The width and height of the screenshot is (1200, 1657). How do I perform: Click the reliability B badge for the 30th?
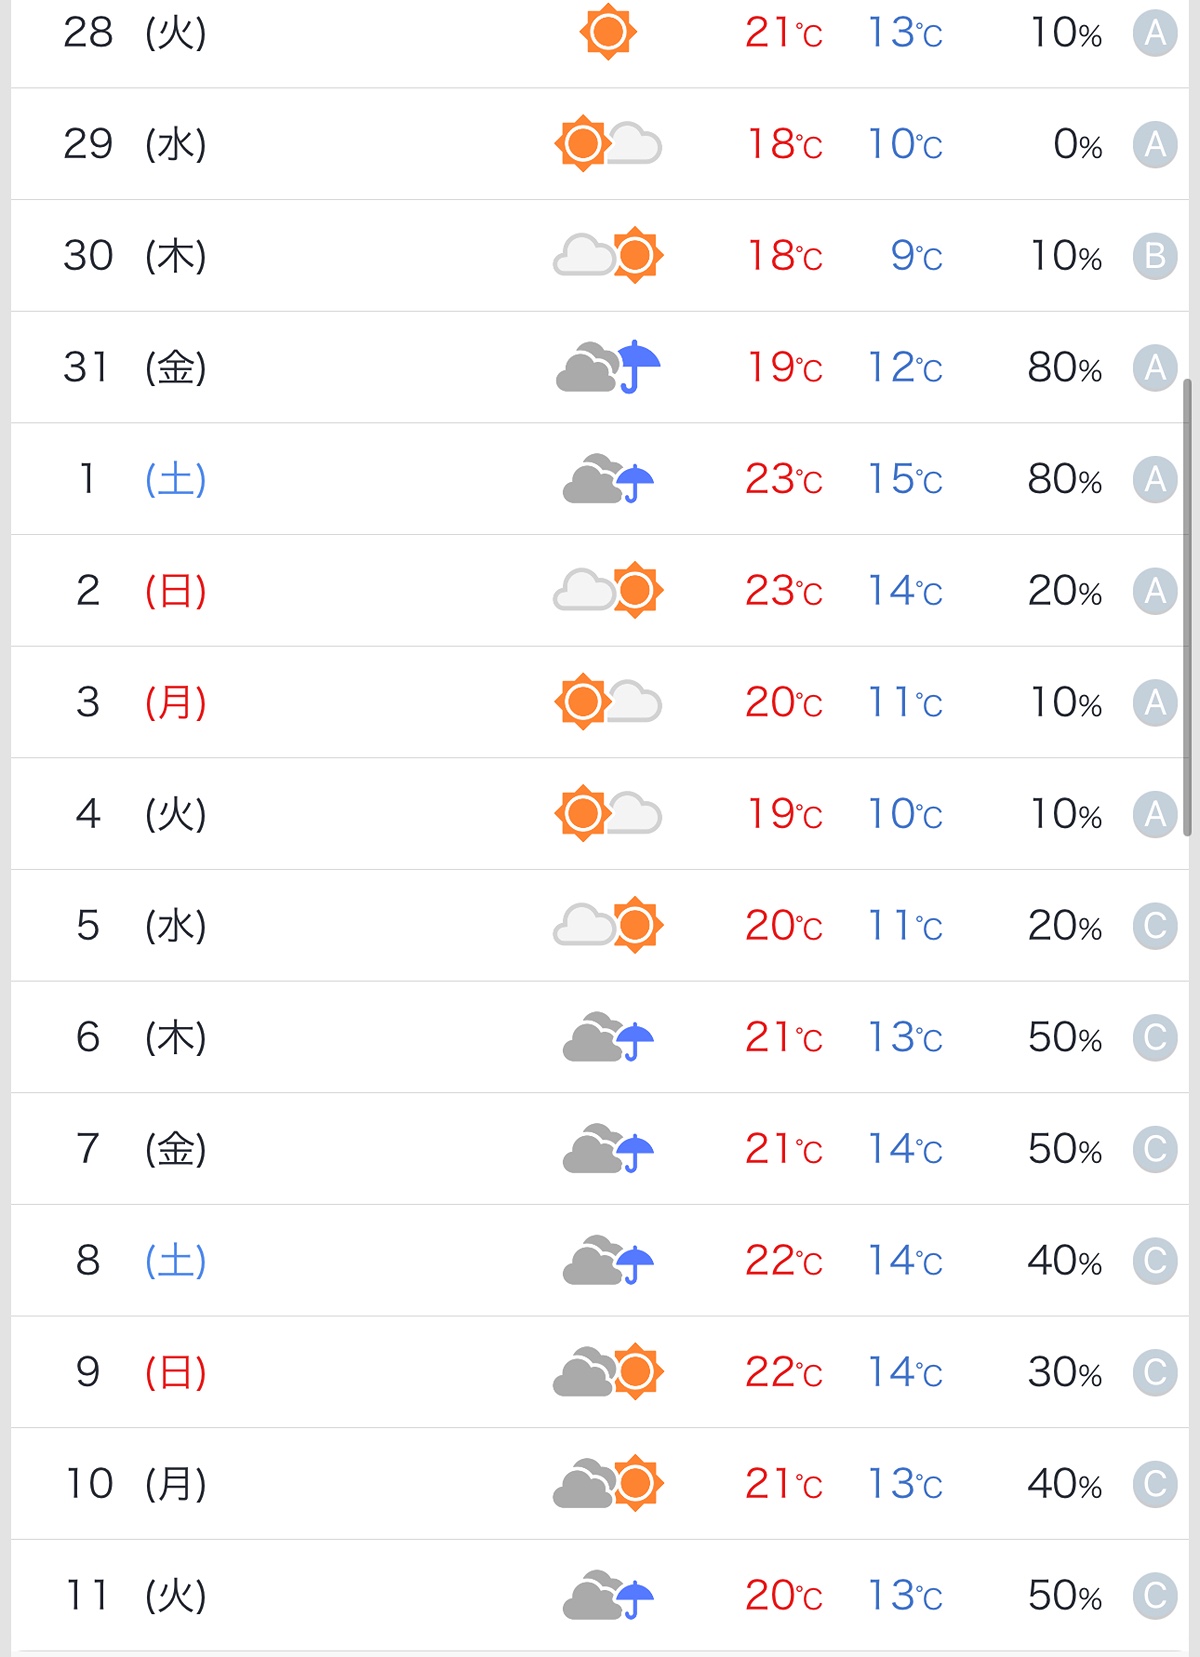(x=1154, y=256)
